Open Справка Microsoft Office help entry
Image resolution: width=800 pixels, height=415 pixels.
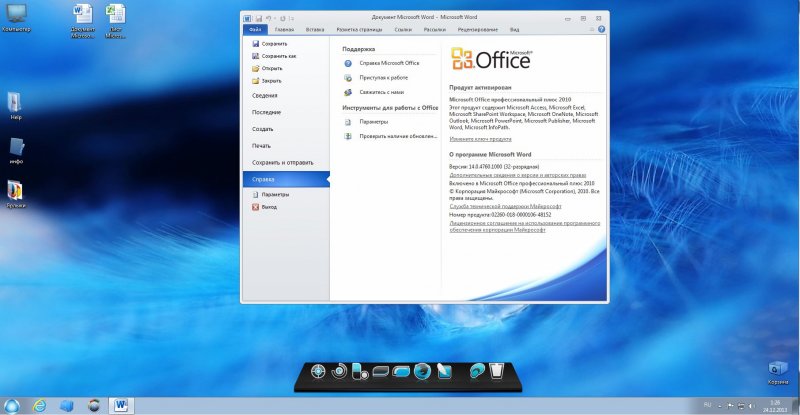tap(382, 63)
